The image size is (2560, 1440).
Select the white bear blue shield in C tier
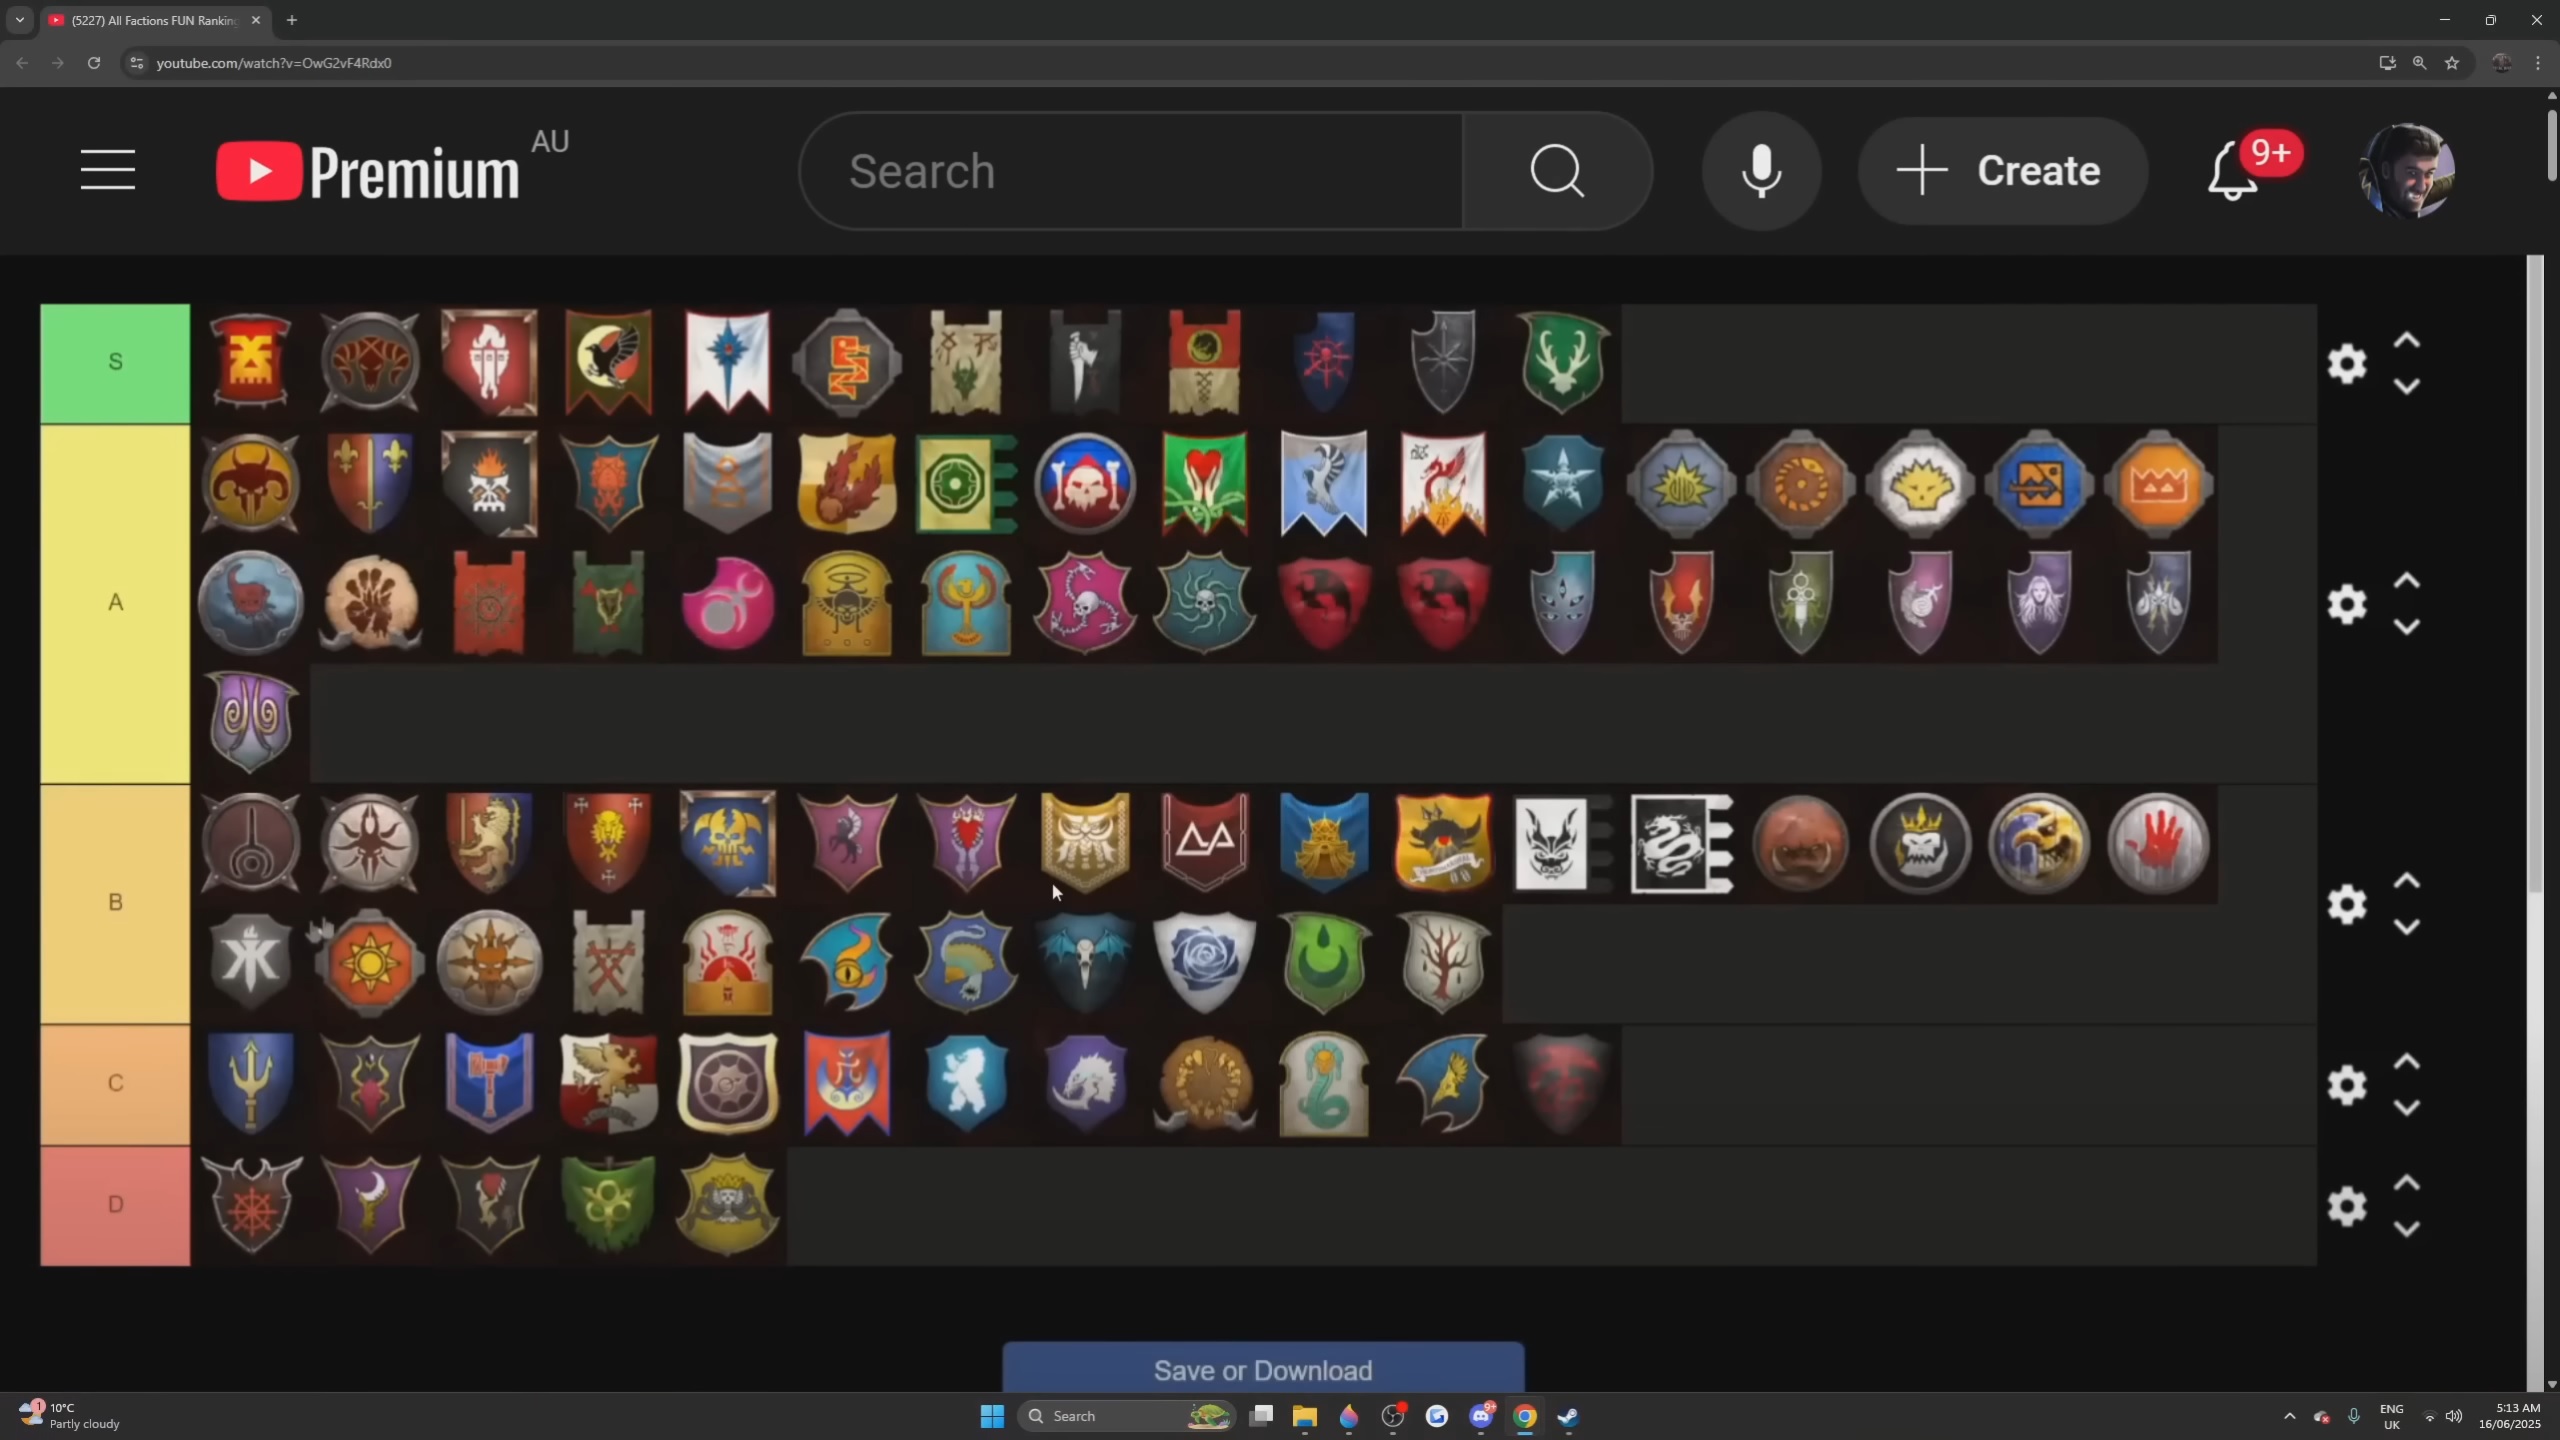click(965, 1084)
